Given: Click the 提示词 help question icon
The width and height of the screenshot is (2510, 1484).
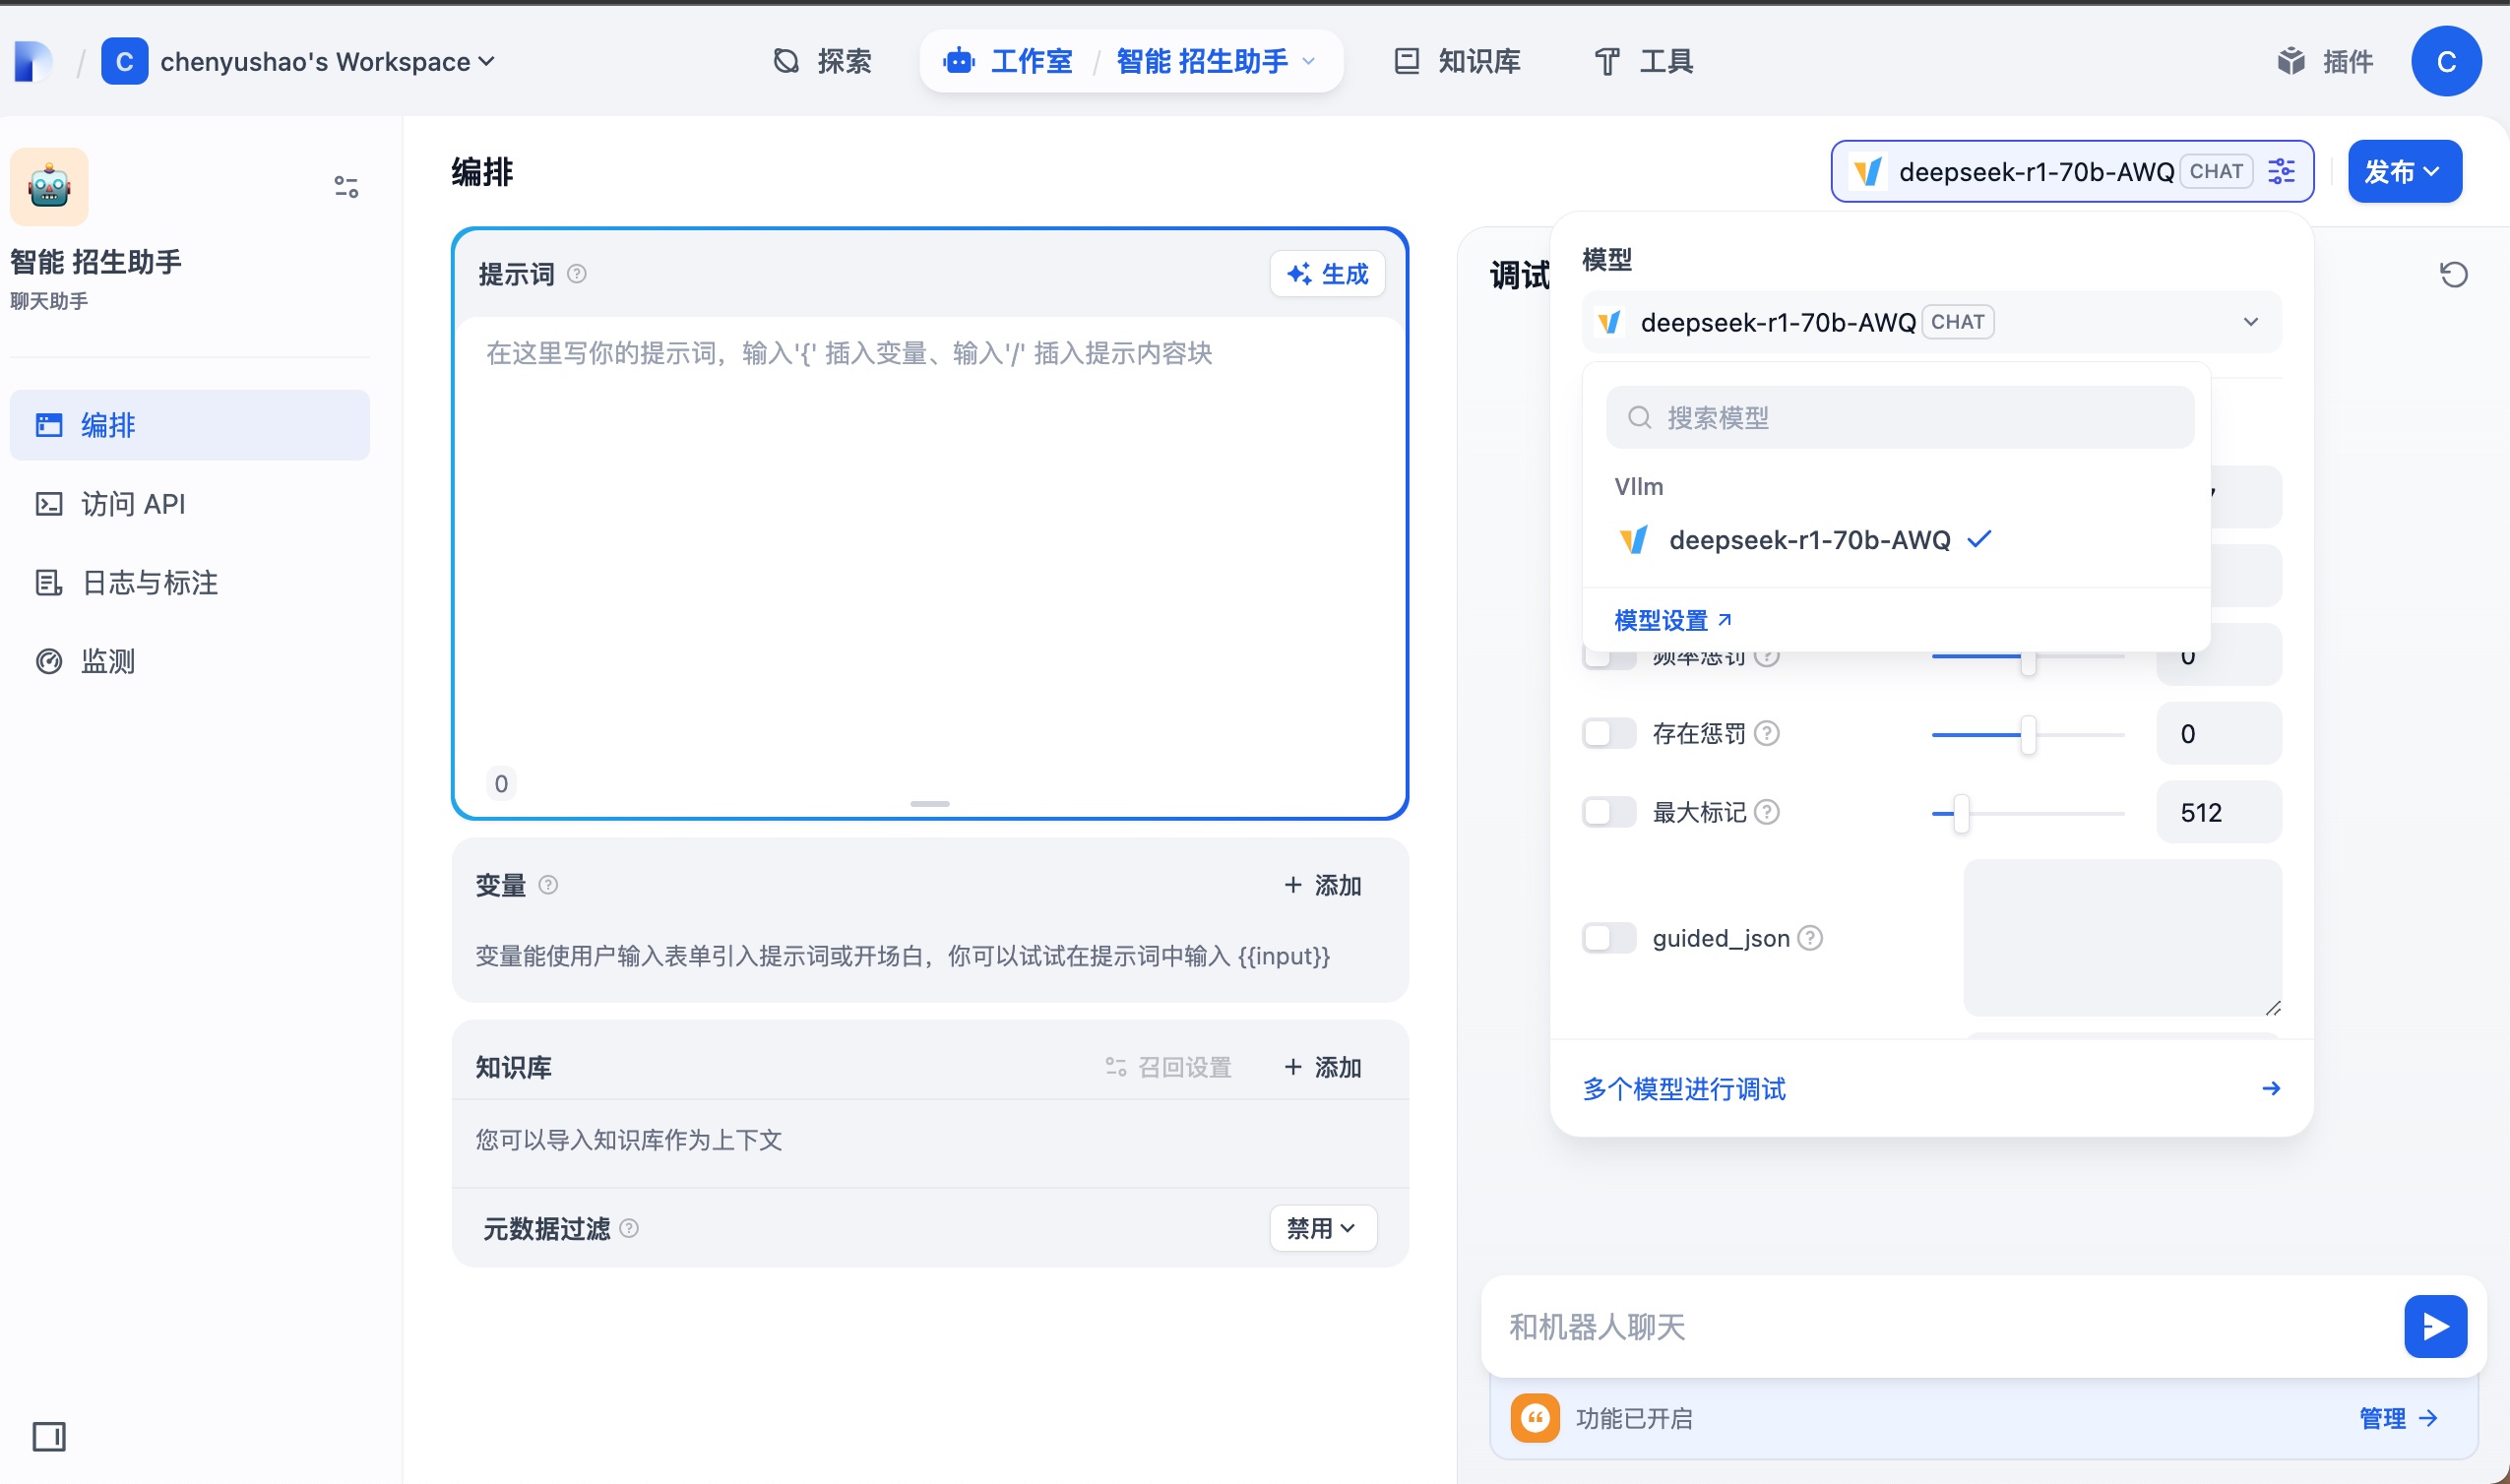Looking at the screenshot, I should pyautogui.click(x=577, y=274).
